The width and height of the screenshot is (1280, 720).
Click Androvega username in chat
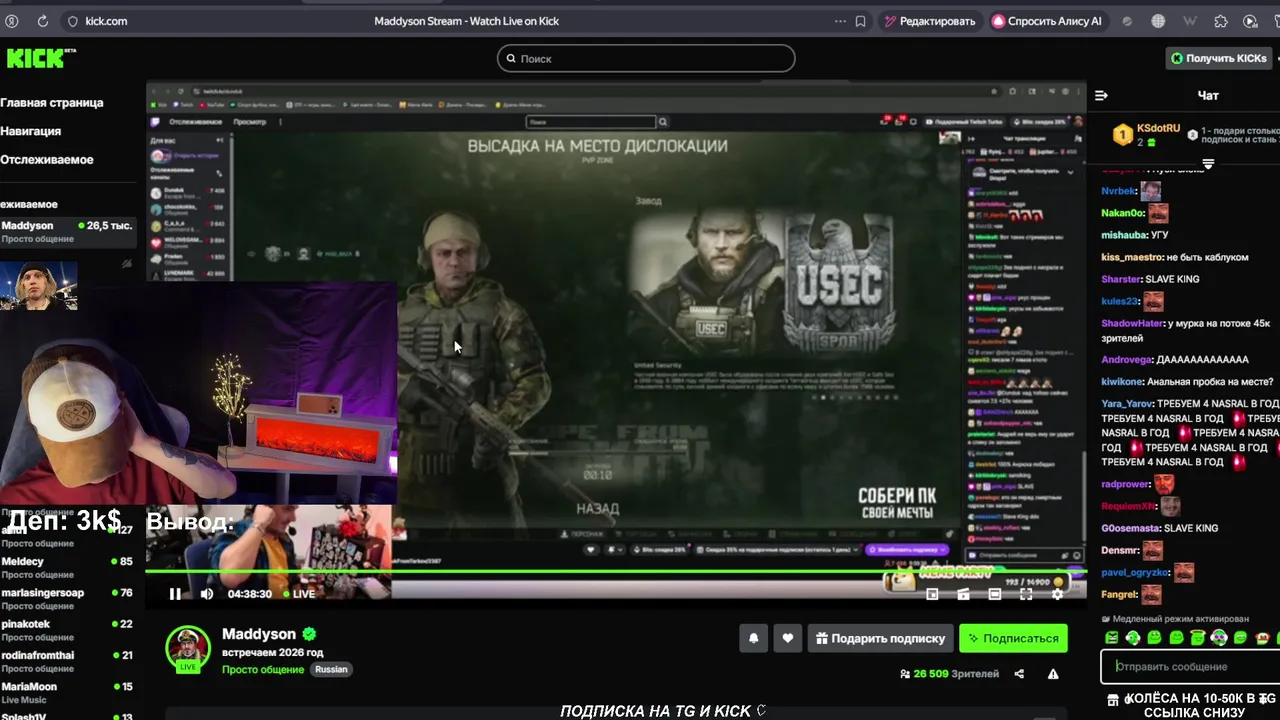pyautogui.click(x=1126, y=360)
